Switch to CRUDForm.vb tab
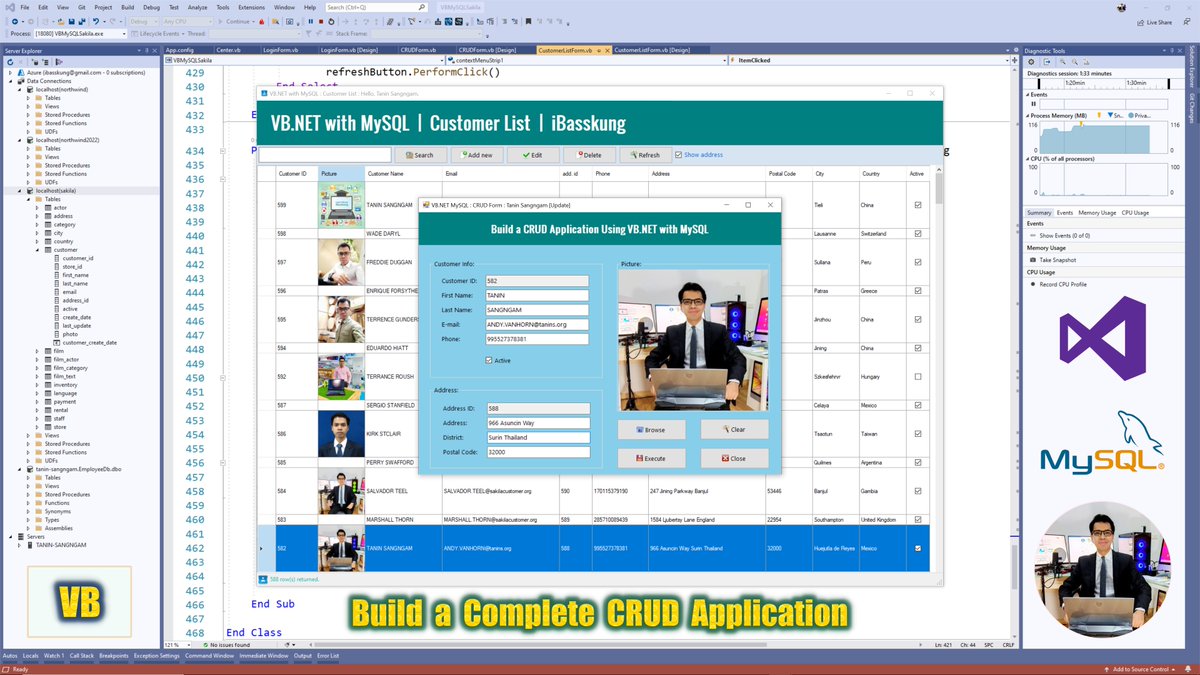This screenshot has height=675, width=1200. coord(417,50)
